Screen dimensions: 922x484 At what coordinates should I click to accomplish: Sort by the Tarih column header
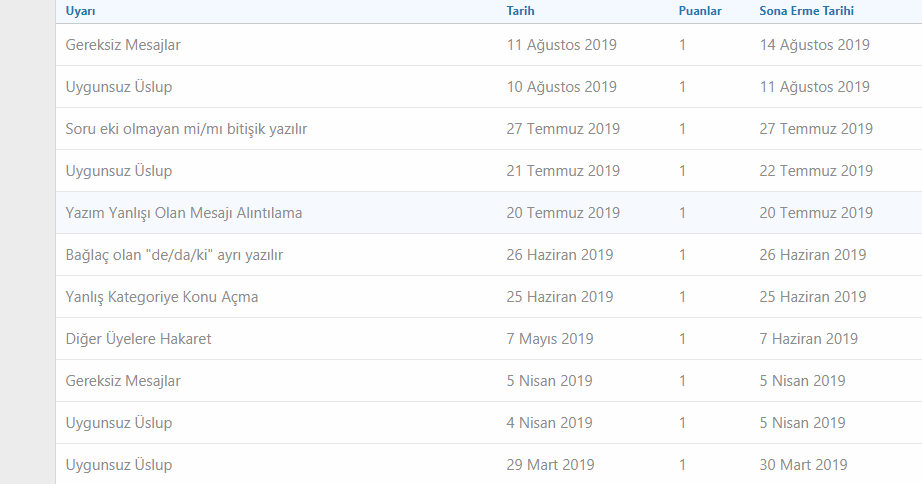(520, 11)
